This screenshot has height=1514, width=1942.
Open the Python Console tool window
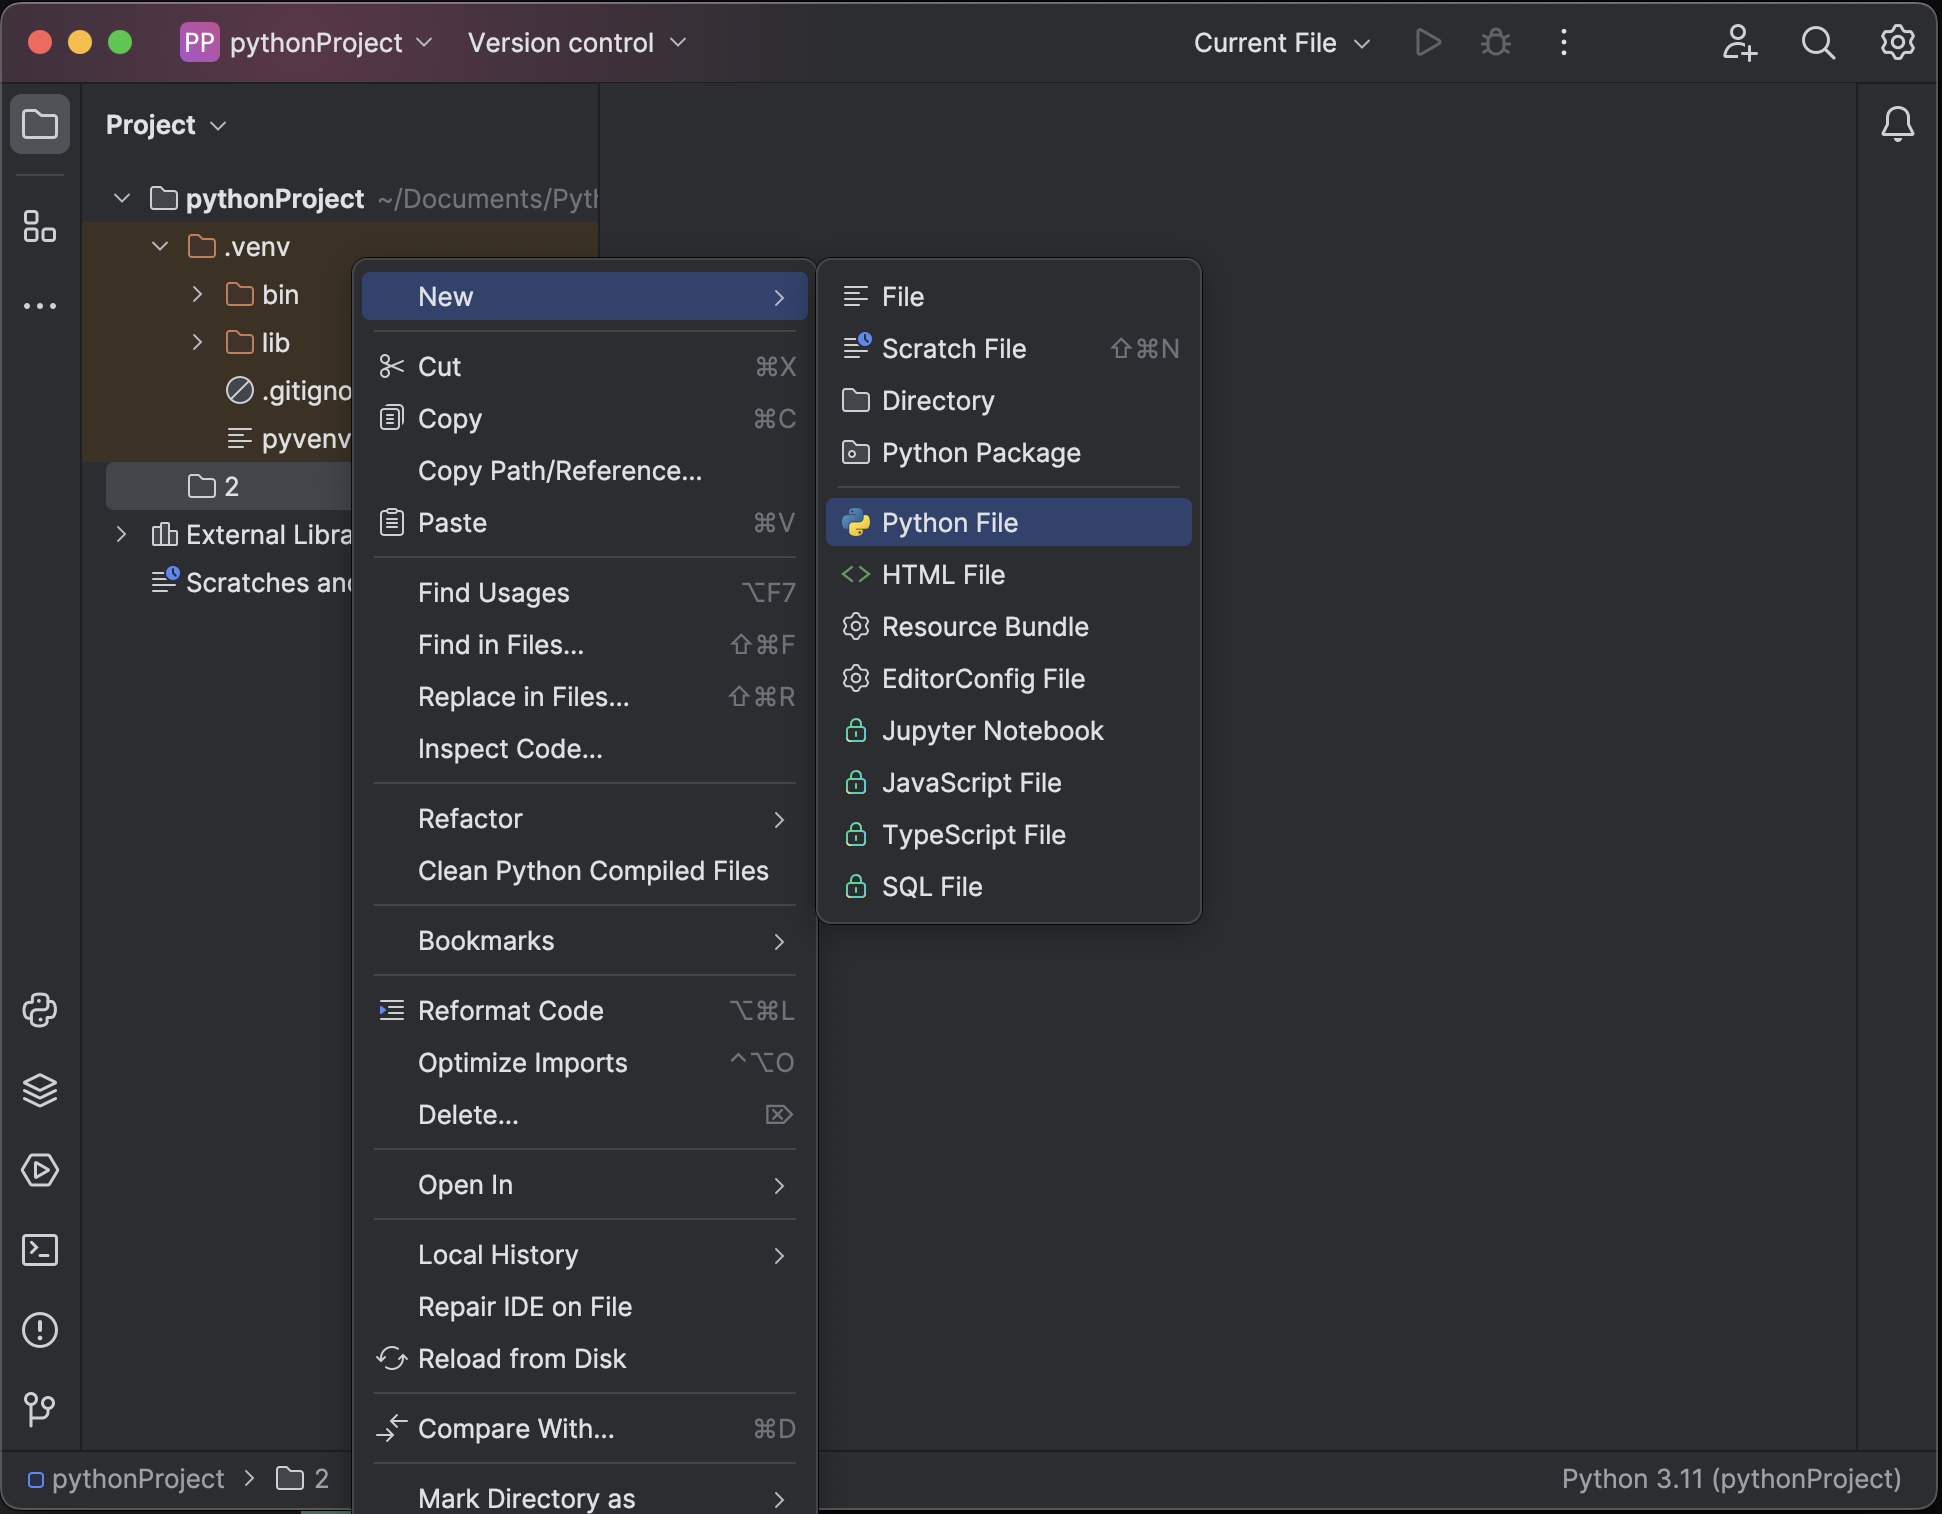coord(40,1010)
